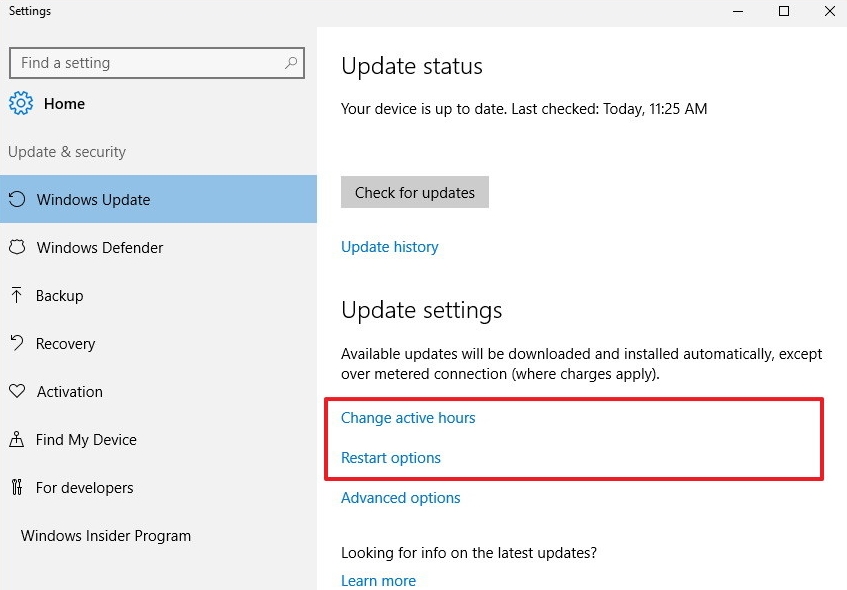Open Change active hours link
This screenshot has width=847, height=590.
tap(408, 417)
